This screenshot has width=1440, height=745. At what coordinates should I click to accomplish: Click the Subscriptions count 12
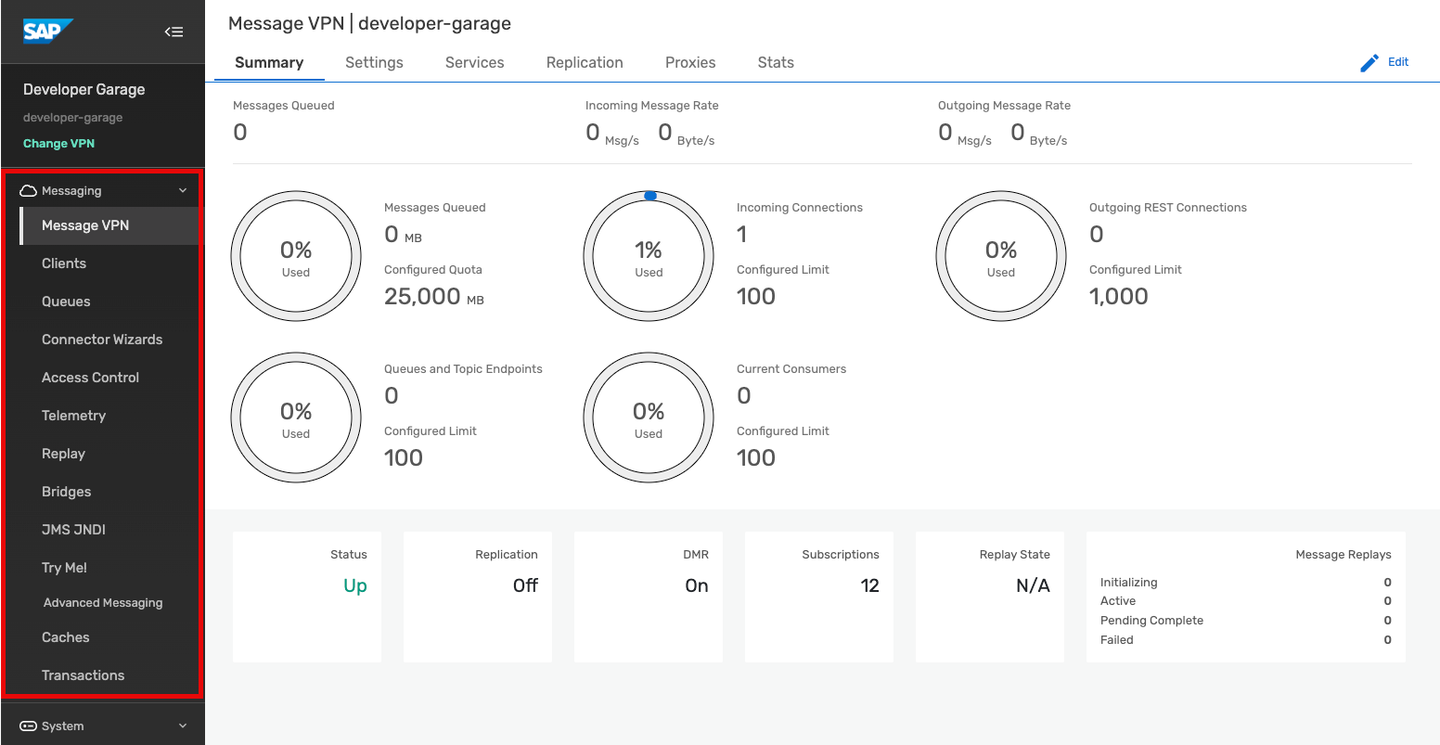tap(870, 586)
